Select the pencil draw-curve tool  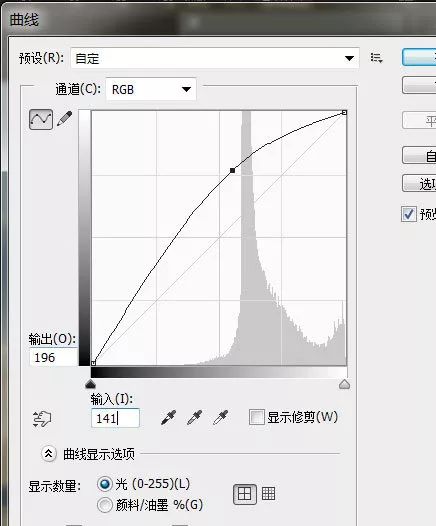pos(65,119)
